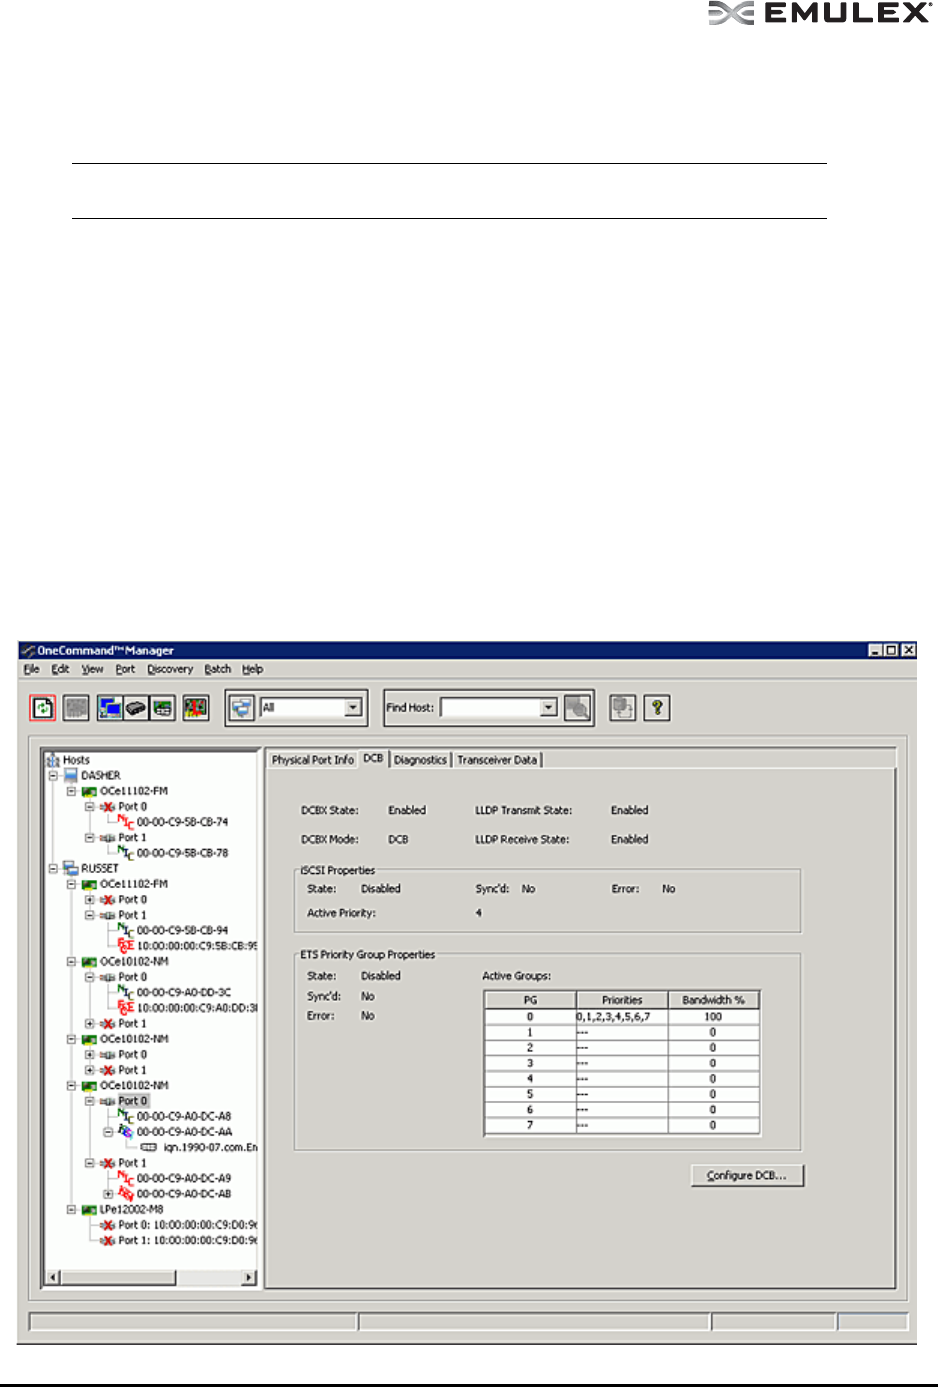Viewport: 938px width, 1387px height.
Task: Click the red X port icon of Port 0: 10:00:00:00:C9:D0
Action: tap(107, 1225)
